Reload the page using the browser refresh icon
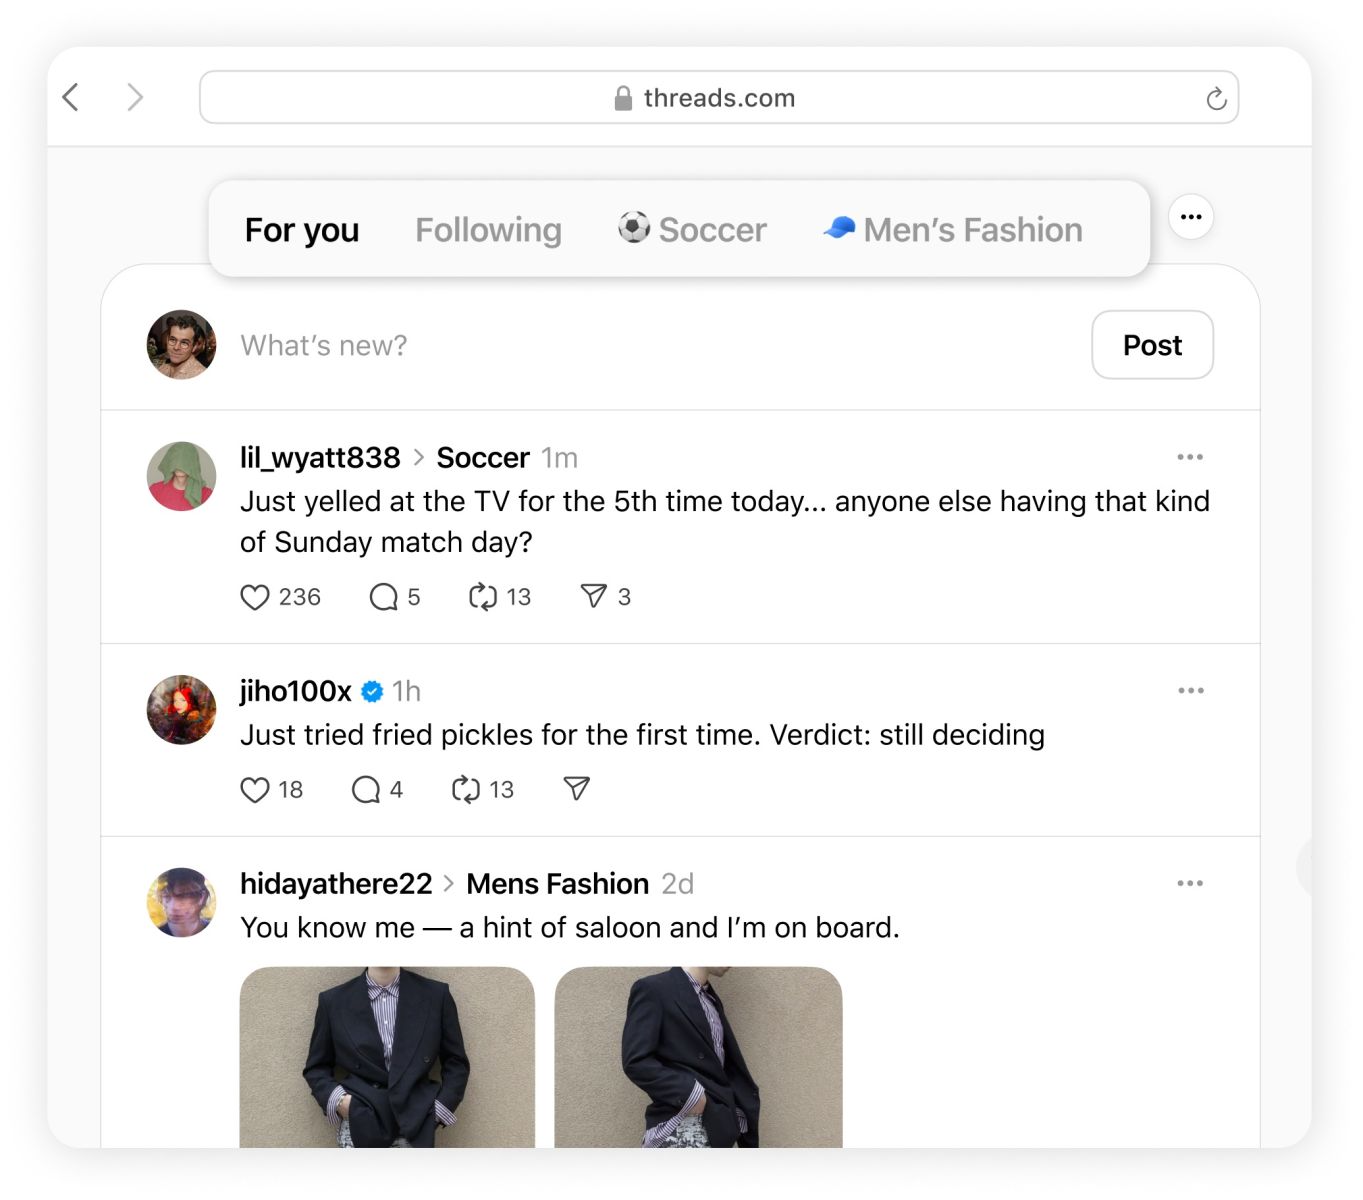Screen dimensions: 1363x1200 pos(1216,98)
